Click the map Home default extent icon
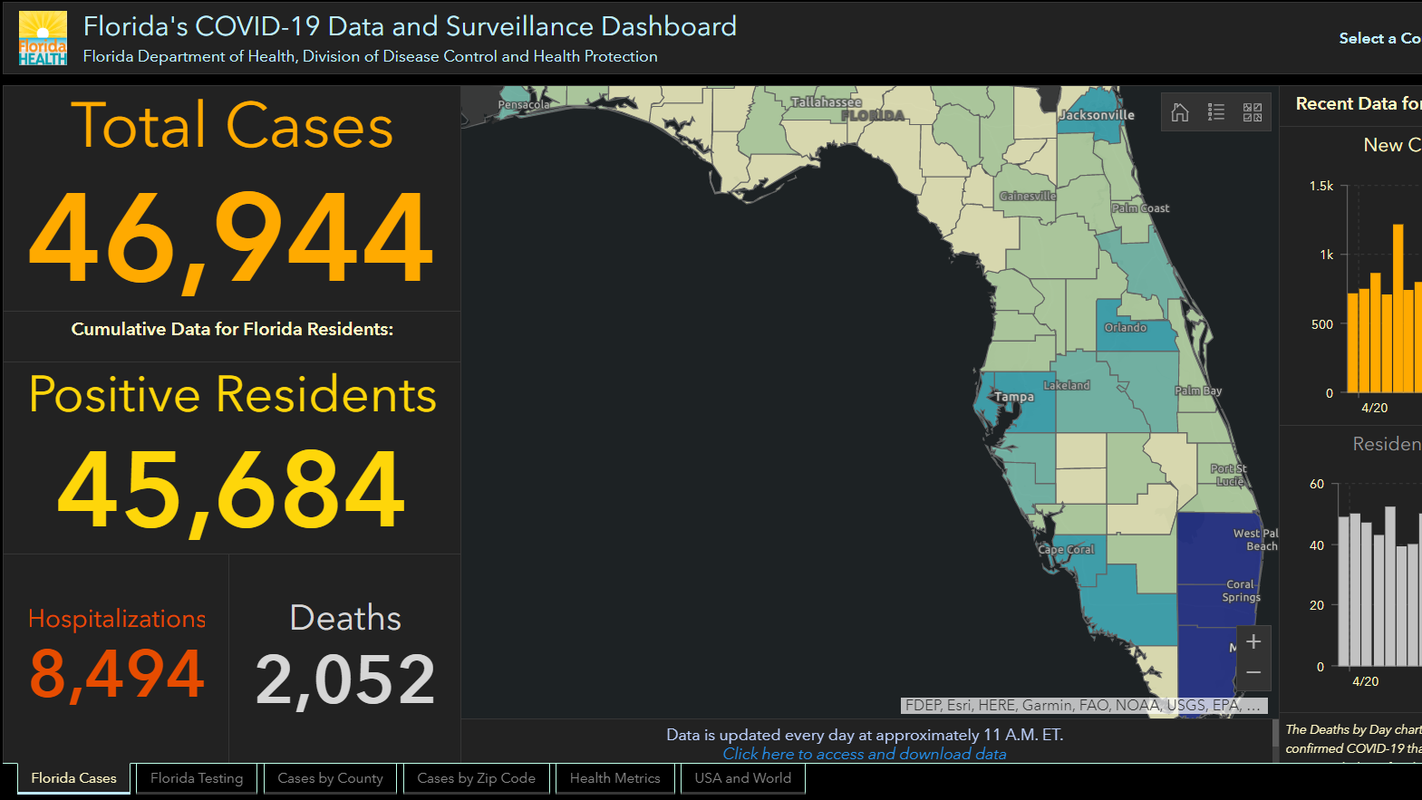1422x800 pixels. (1180, 112)
